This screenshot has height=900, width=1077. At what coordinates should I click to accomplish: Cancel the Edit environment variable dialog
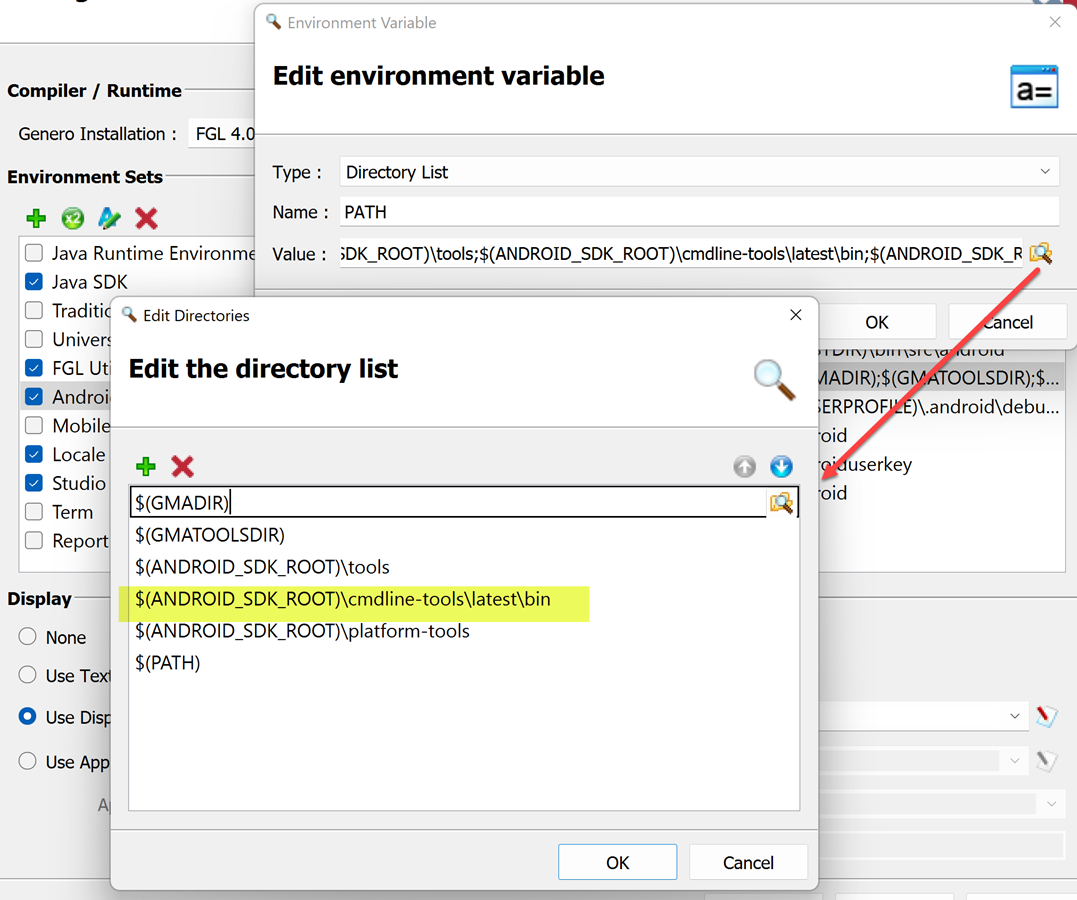pos(1007,321)
